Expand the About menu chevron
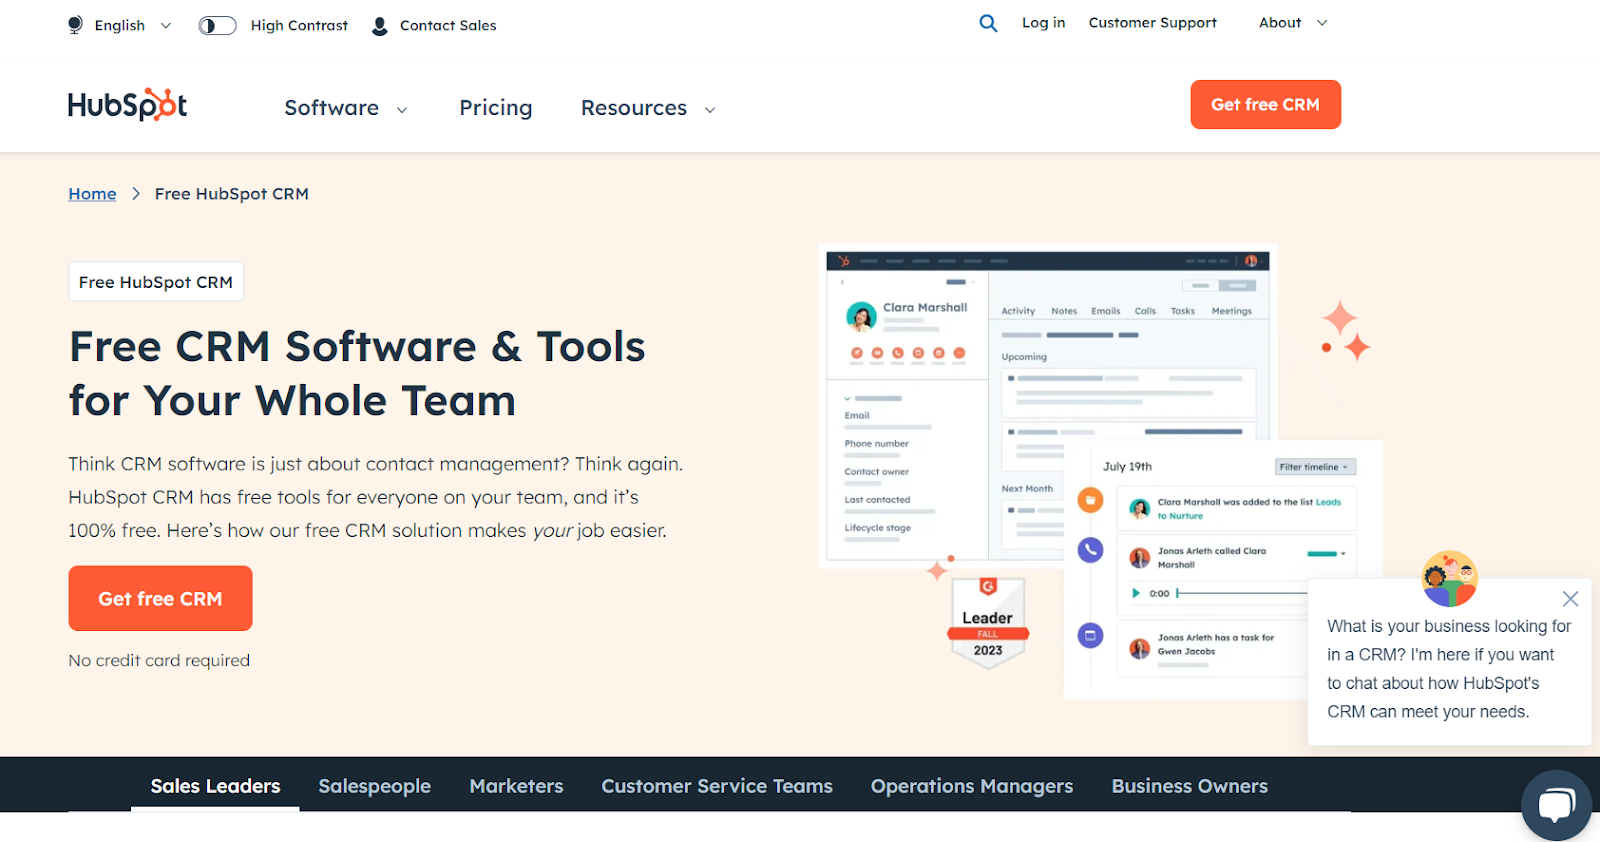The width and height of the screenshot is (1600, 842). [1322, 23]
